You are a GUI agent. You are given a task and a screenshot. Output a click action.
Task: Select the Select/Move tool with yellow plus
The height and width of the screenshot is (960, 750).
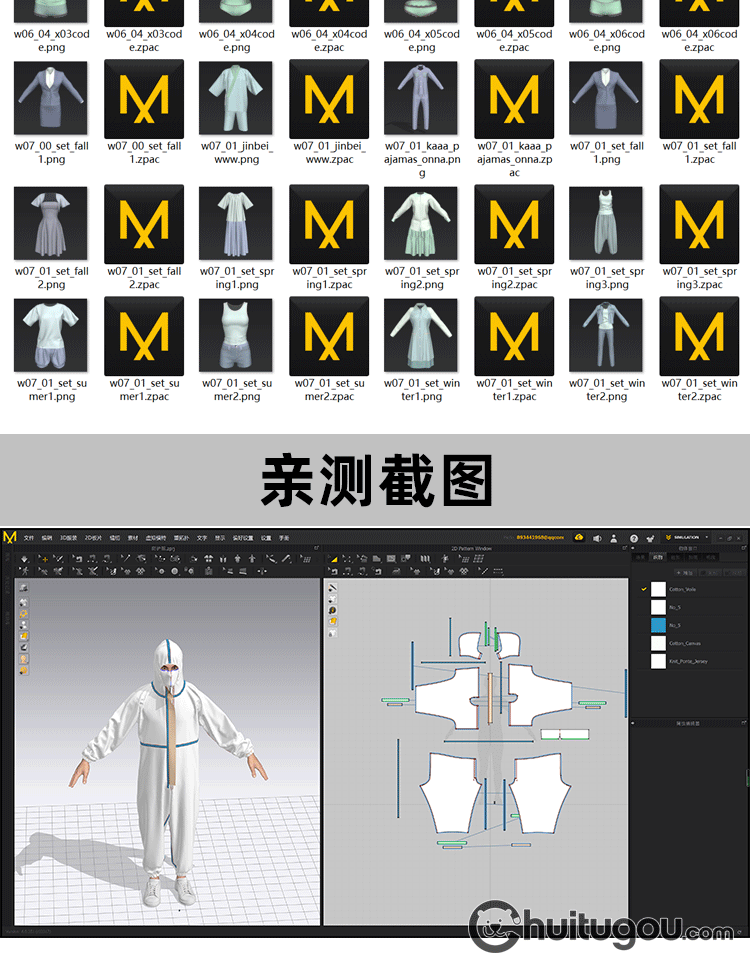pyautogui.click(x=43, y=558)
